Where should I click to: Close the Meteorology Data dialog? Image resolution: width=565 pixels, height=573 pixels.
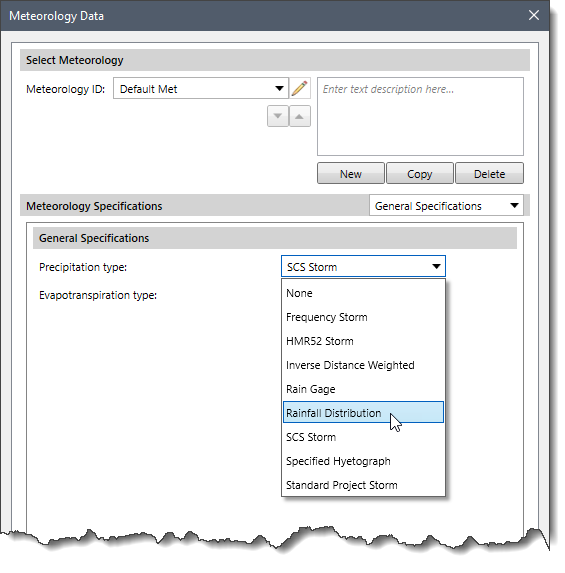coord(534,15)
